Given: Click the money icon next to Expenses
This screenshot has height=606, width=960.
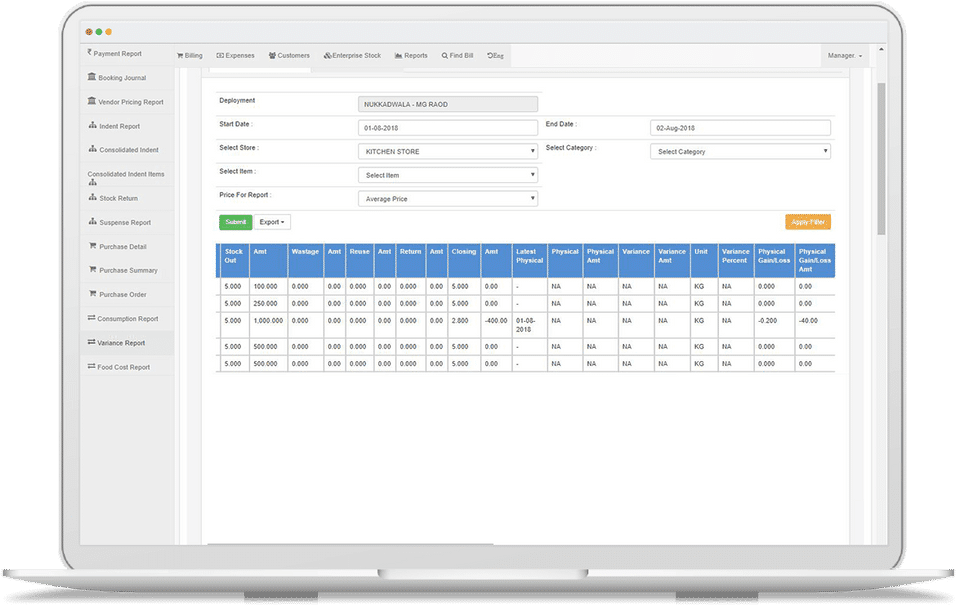Looking at the screenshot, I should coord(220,56).
